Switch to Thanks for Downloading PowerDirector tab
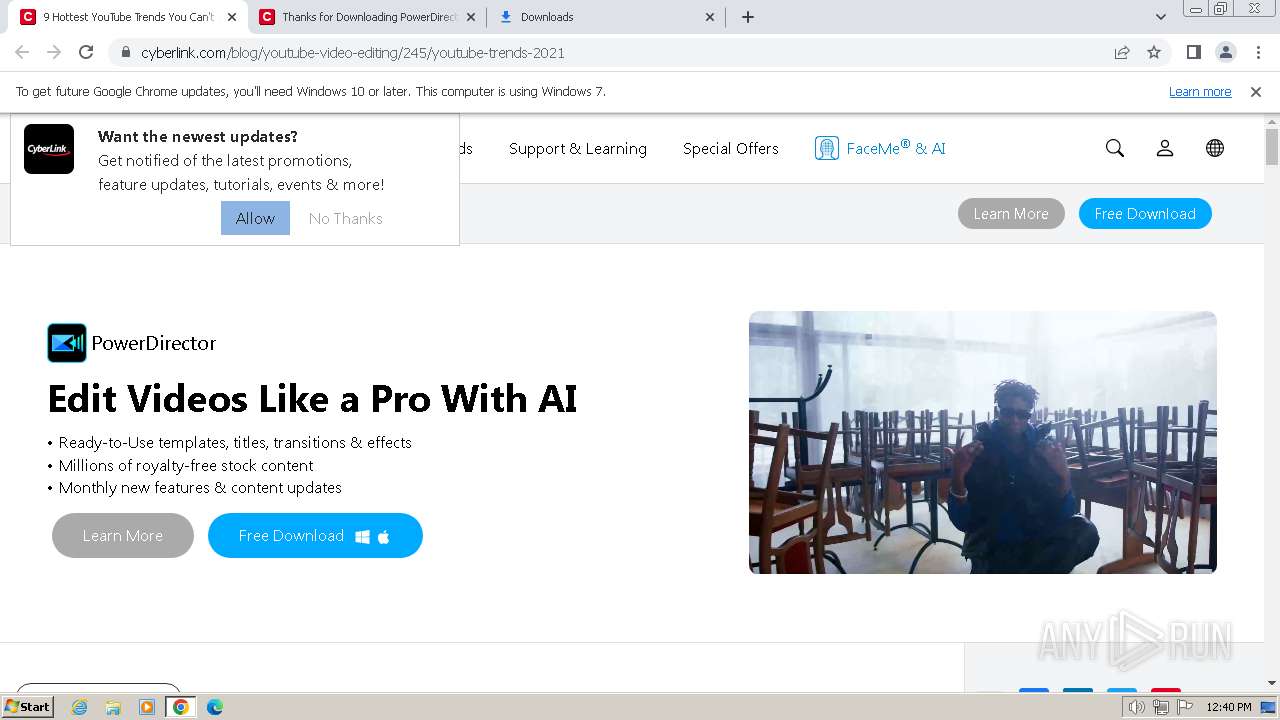1280x720 pixels. [368, 17]
